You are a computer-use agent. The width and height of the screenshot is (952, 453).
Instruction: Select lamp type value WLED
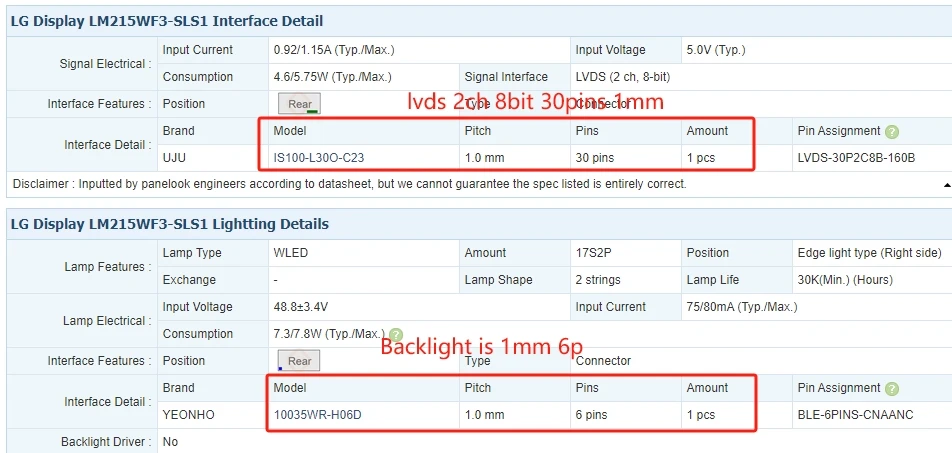(x=291, y=253)
